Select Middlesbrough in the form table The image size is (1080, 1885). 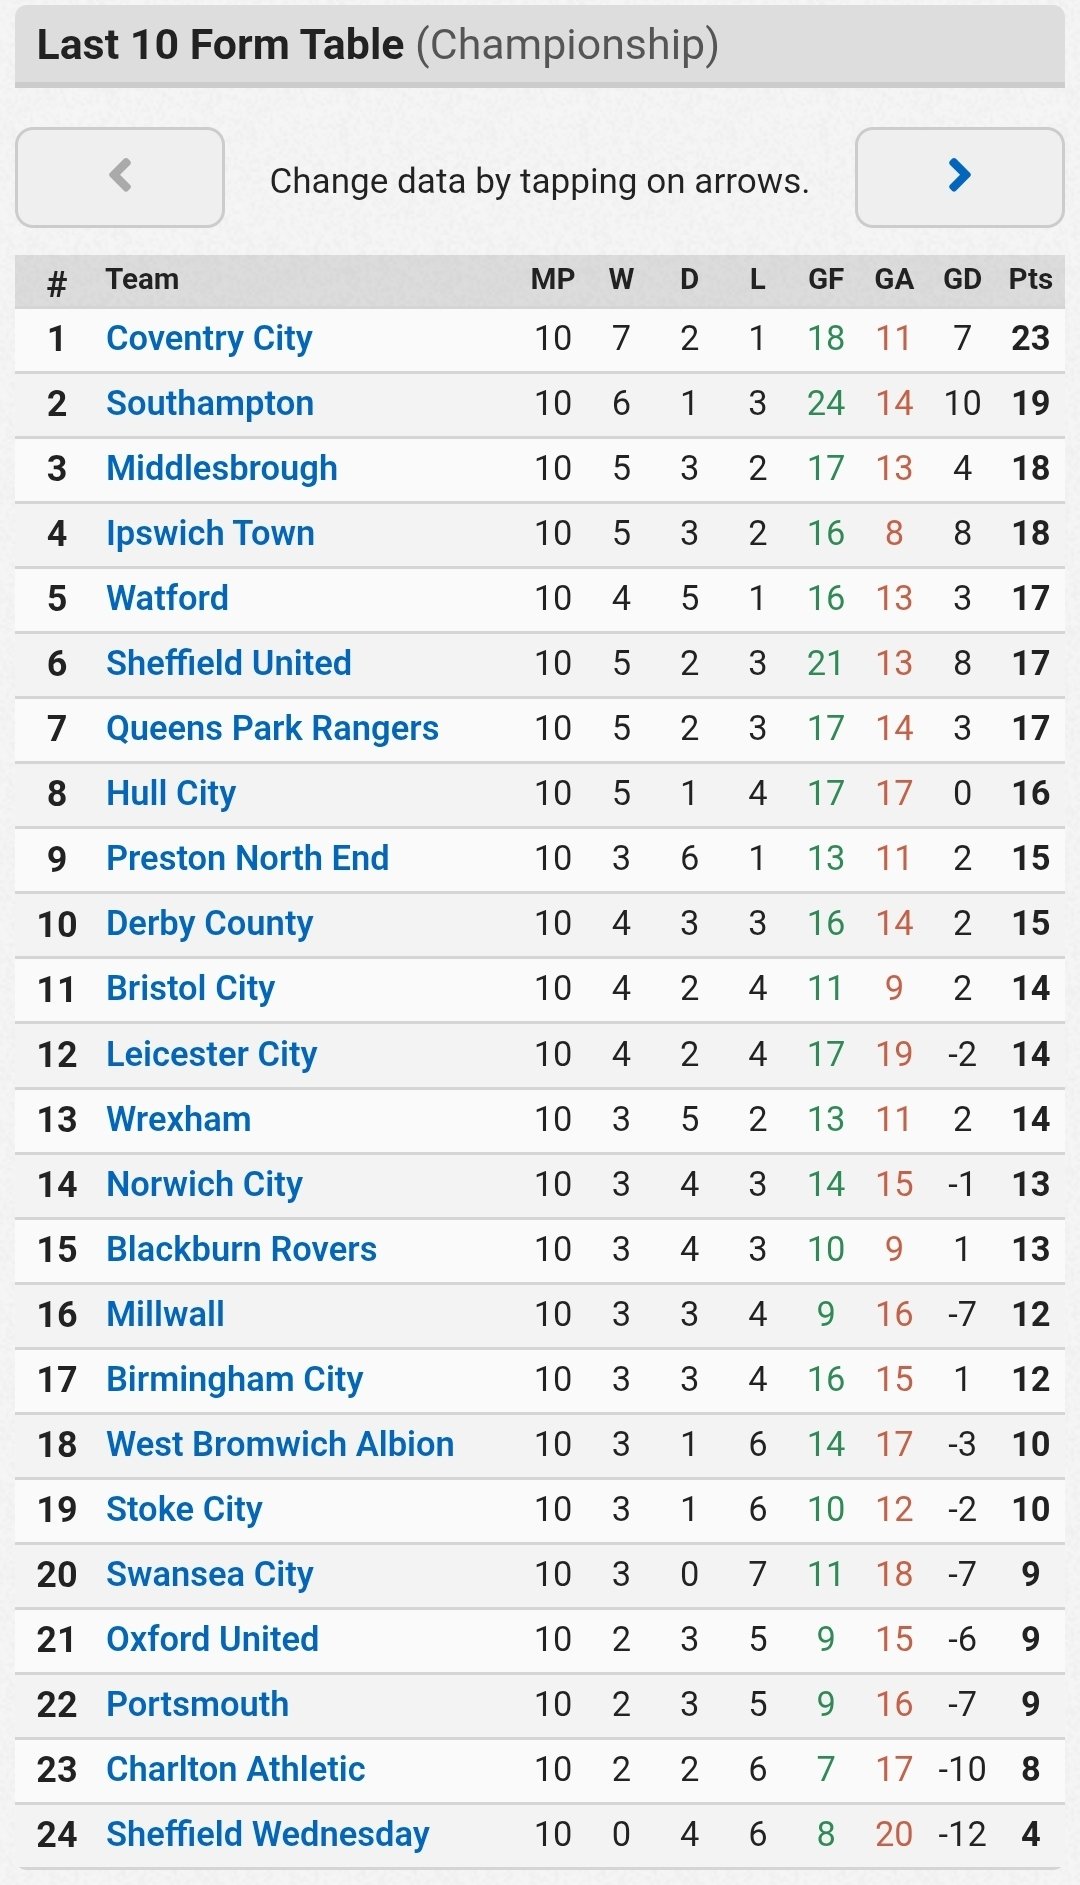tap(222, 468)
